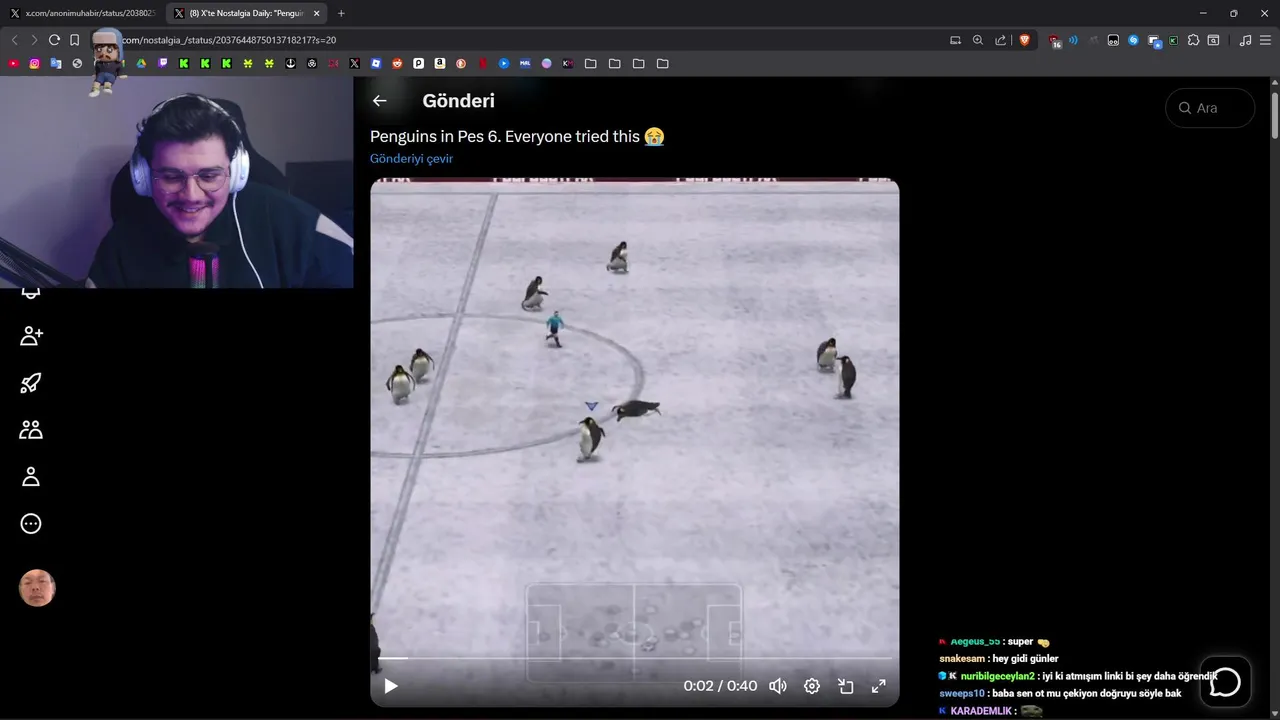Open the DuckDuckGo bookmark

click(x=461, y=63)
